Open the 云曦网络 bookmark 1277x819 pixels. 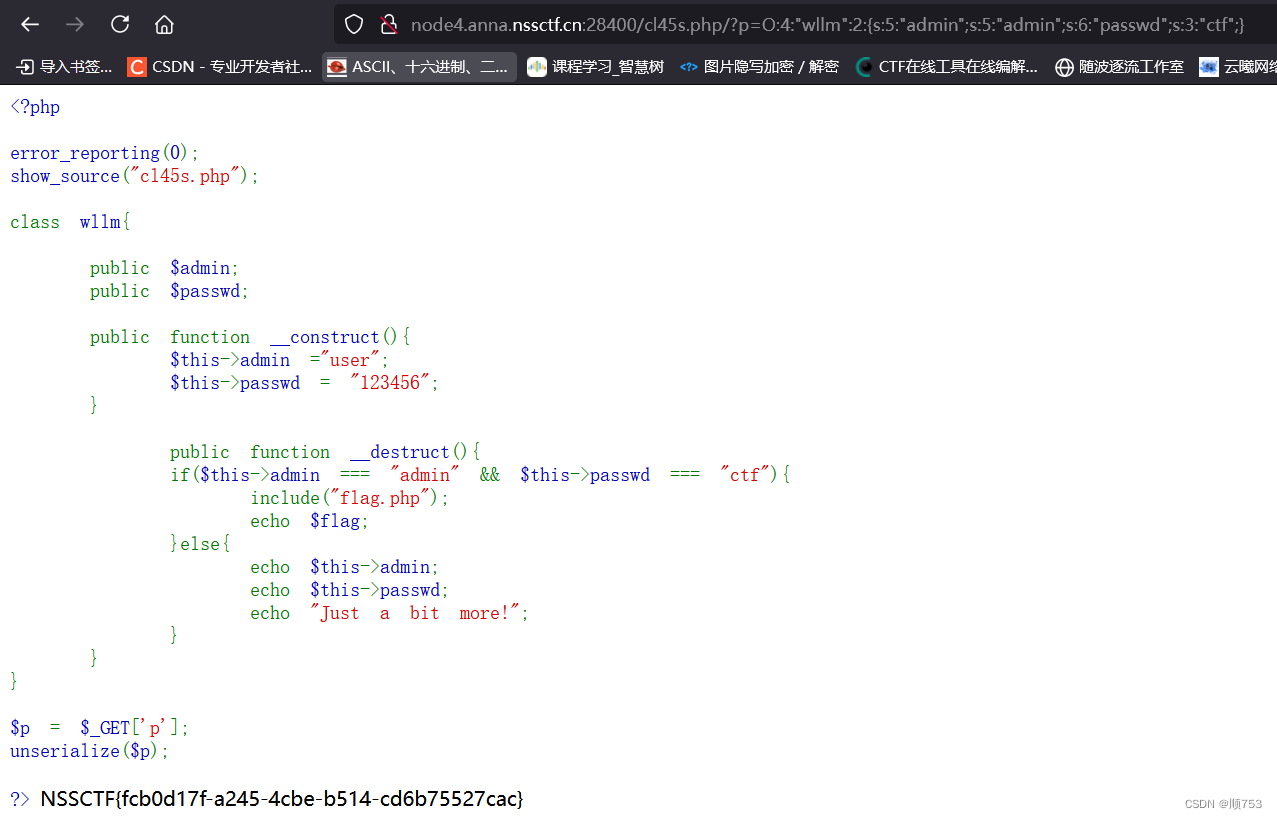tap(1237, 67)
